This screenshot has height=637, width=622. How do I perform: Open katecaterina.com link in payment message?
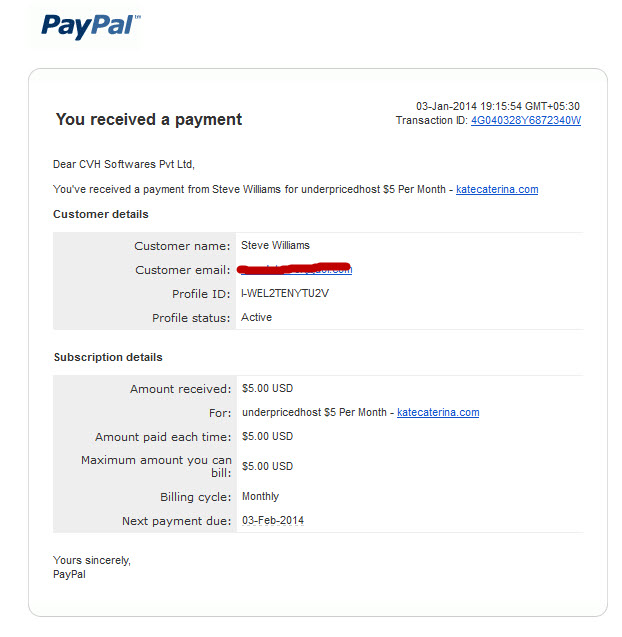click(497, 189)
